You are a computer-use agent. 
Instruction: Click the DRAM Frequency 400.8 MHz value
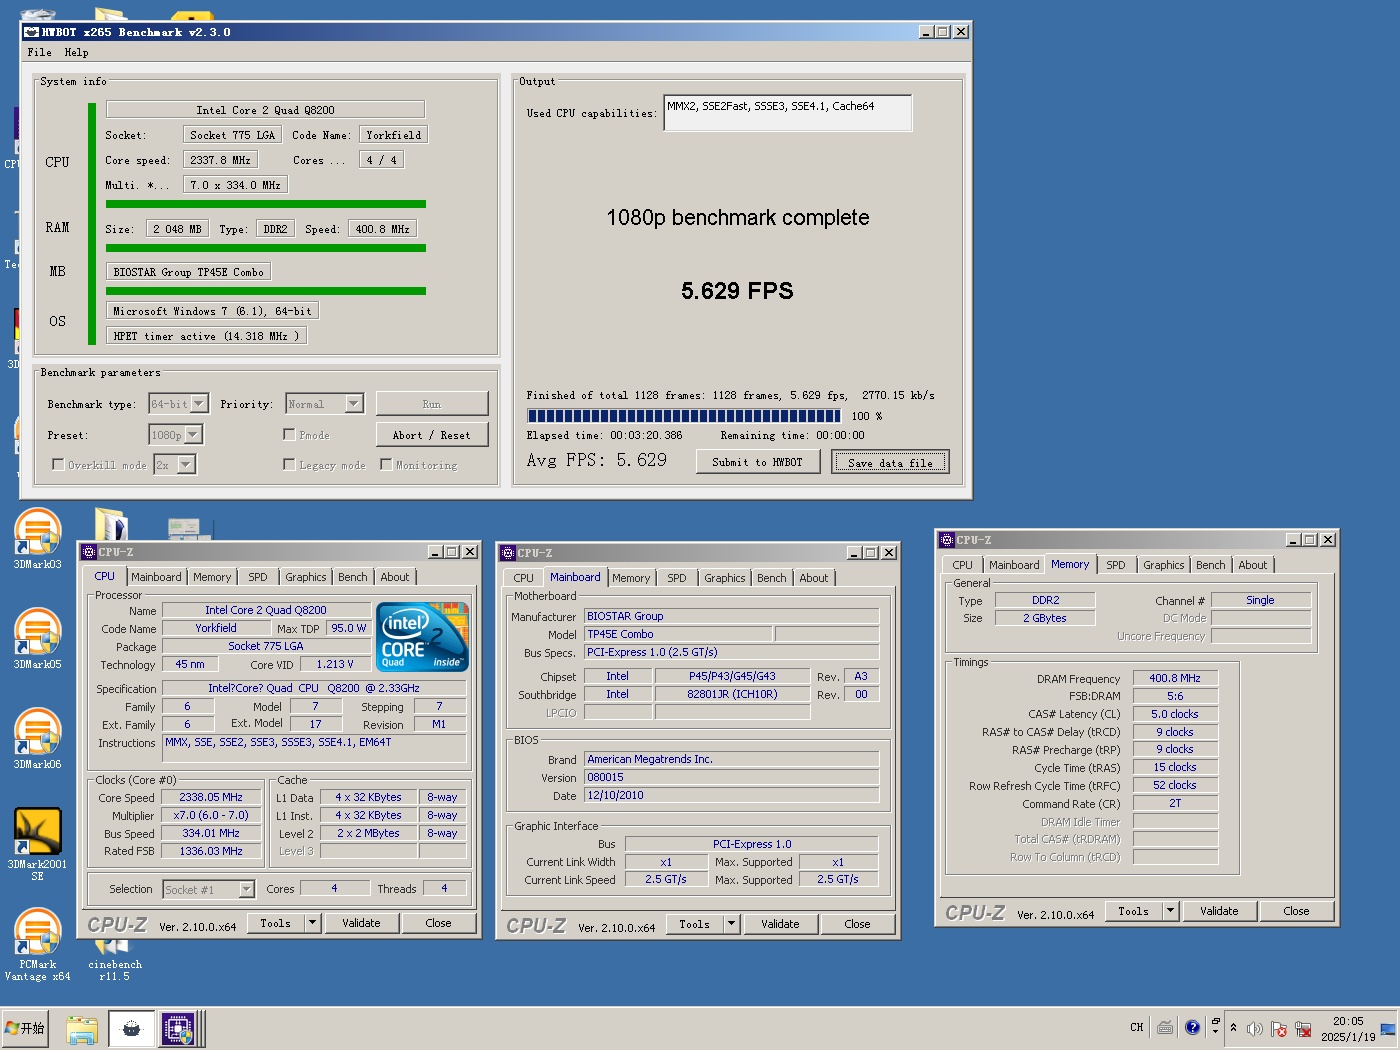(x=1175, y=678)
